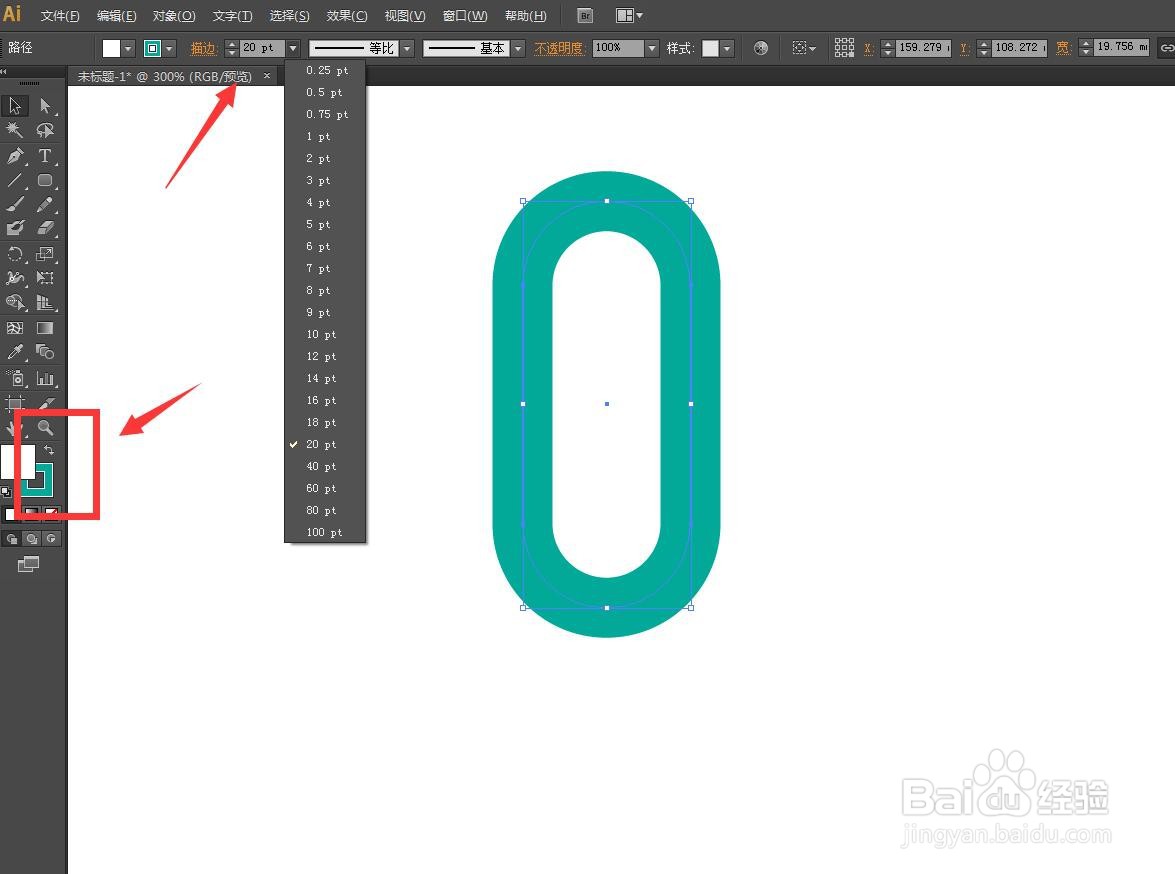Close the 未标题-1* document tab
This screenshot has width=1175, height=874.
pyautogui.click(x=267, y=76)
